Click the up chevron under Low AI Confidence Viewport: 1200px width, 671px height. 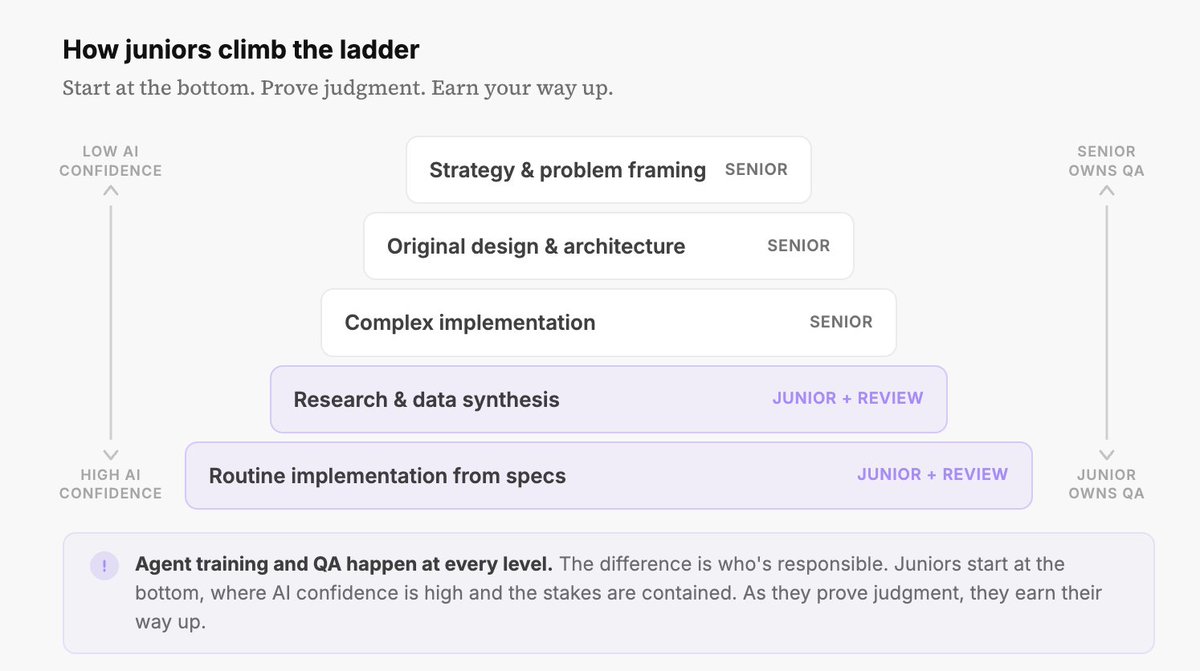(x=111, y=190)
